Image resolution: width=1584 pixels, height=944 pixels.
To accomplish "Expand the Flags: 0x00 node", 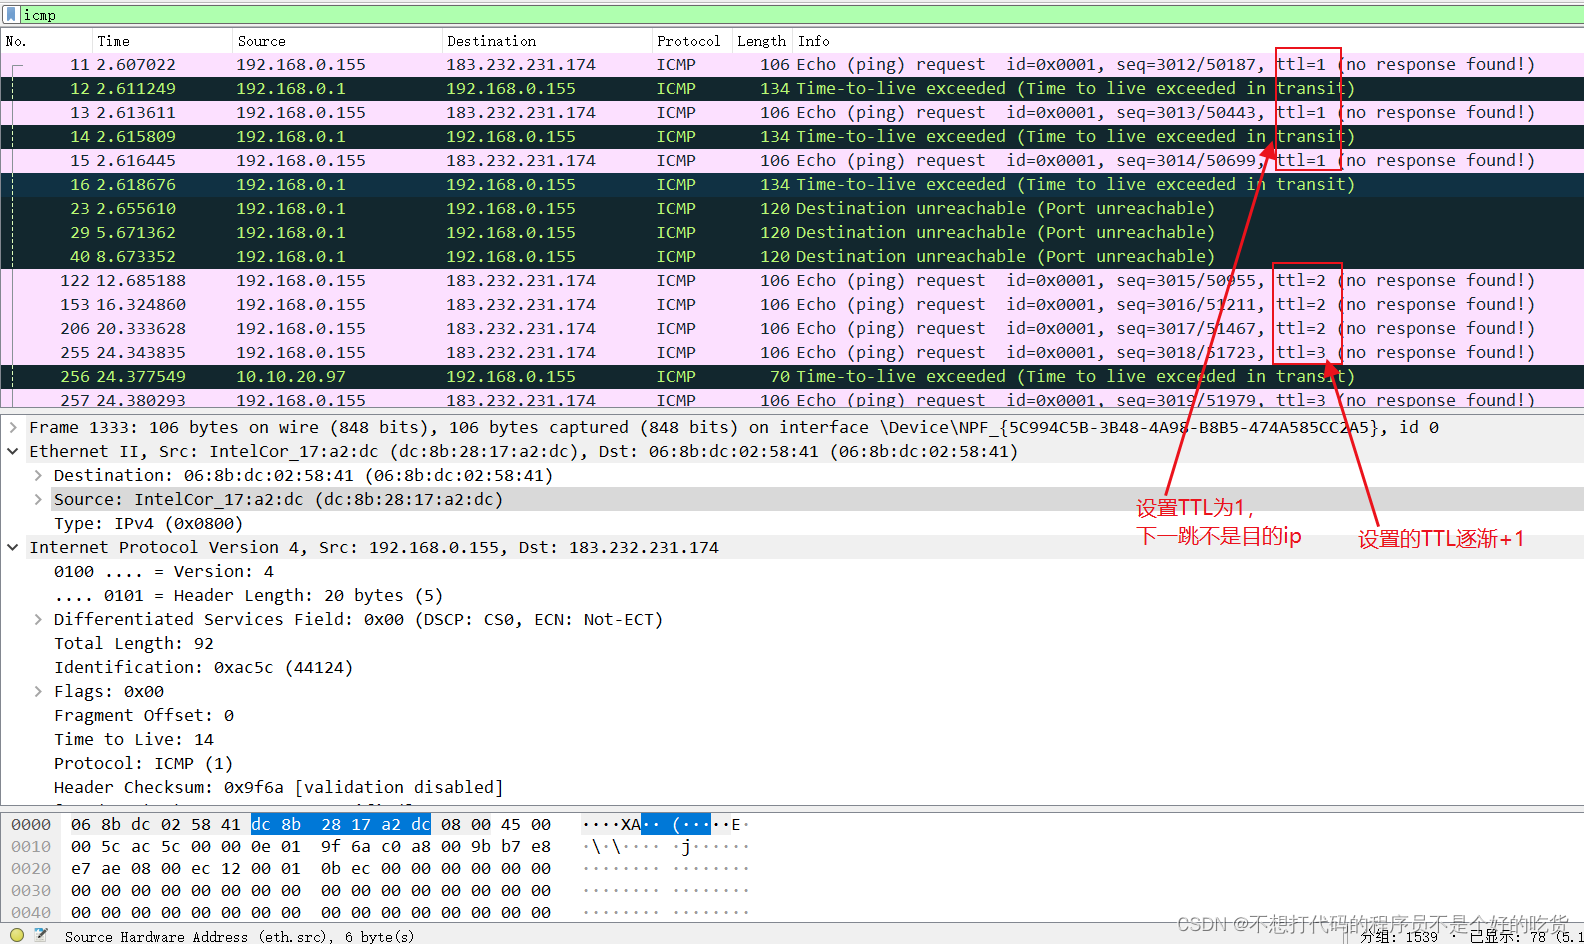I will tap(38, 691).
